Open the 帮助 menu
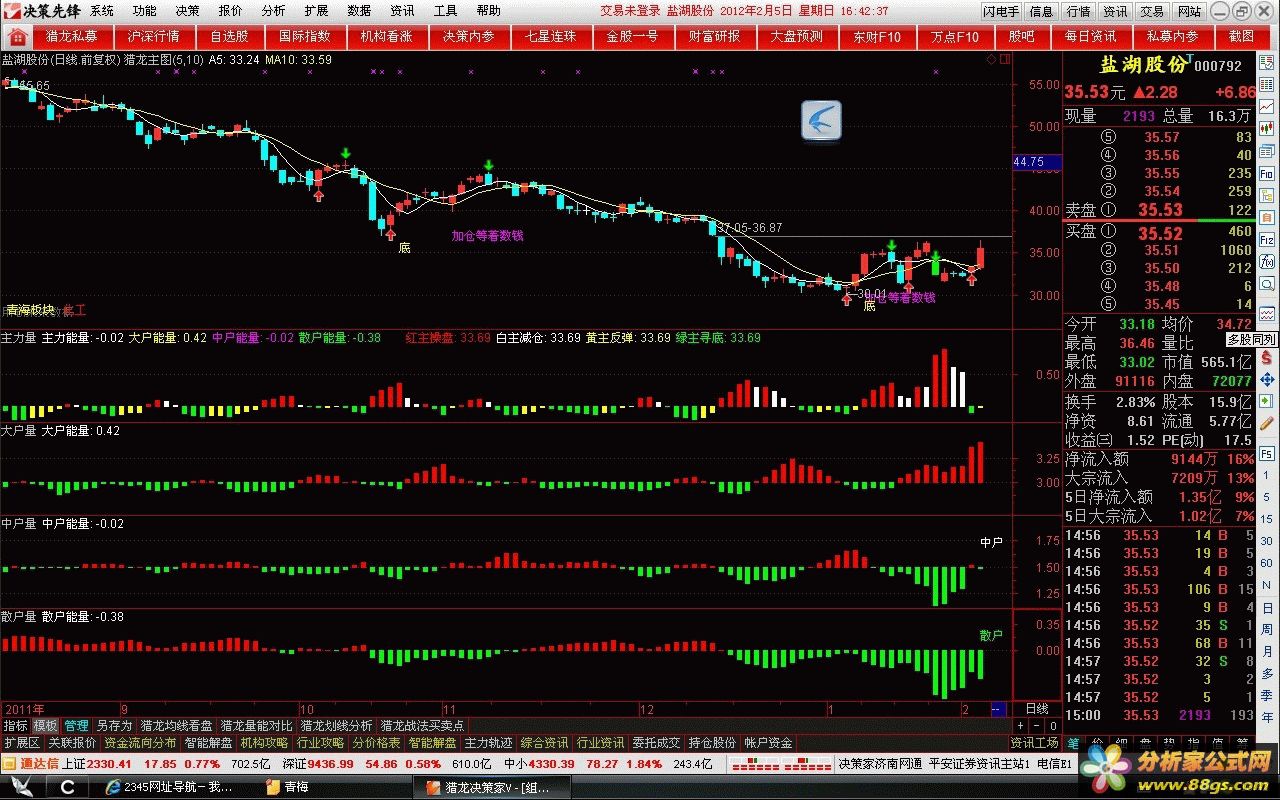The width and height of the screenshot is (1280, 800). [489, 10]
